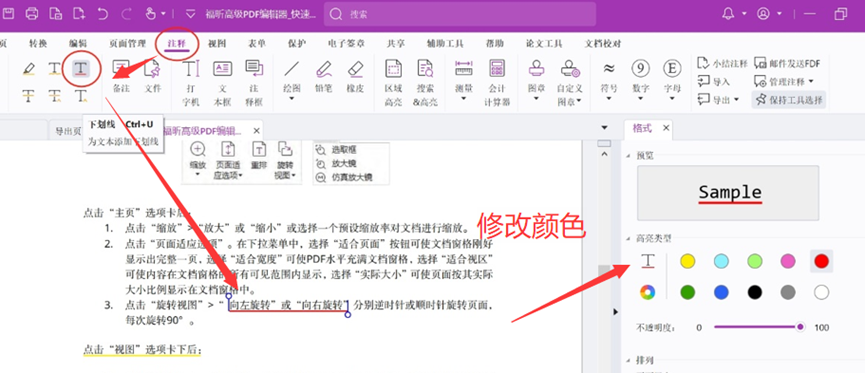Toggle 保持工具选择 keep tool selected
Screen dimensions: 865x373
tap(789, 100)
